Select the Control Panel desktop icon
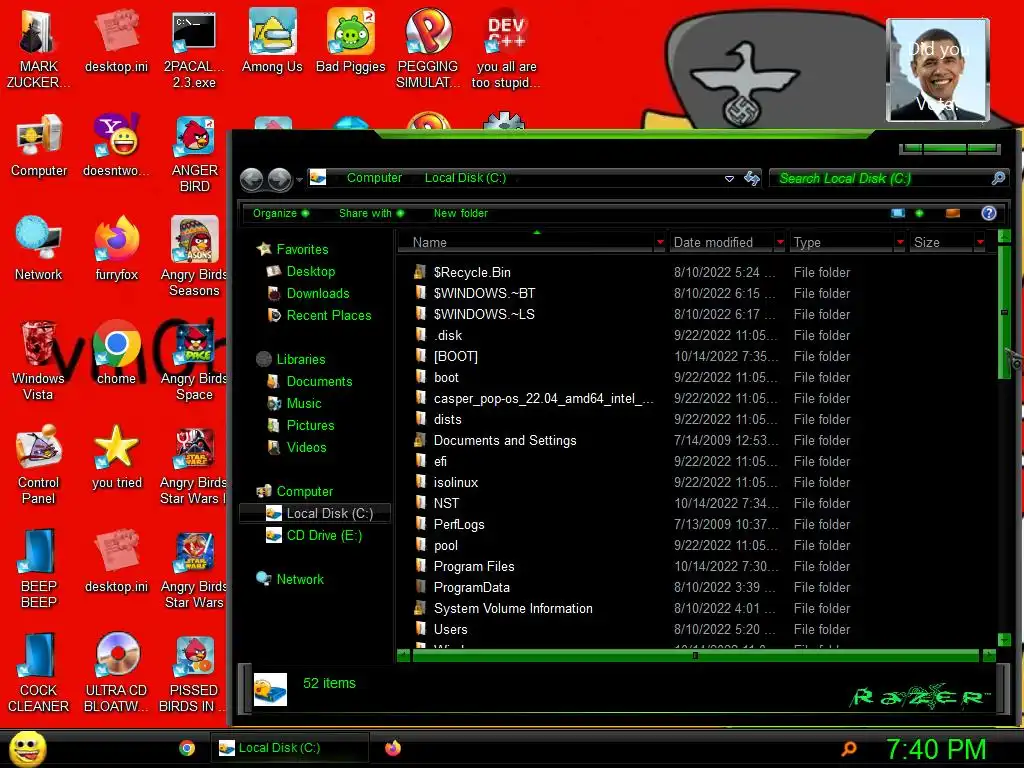 click(39, 464)
